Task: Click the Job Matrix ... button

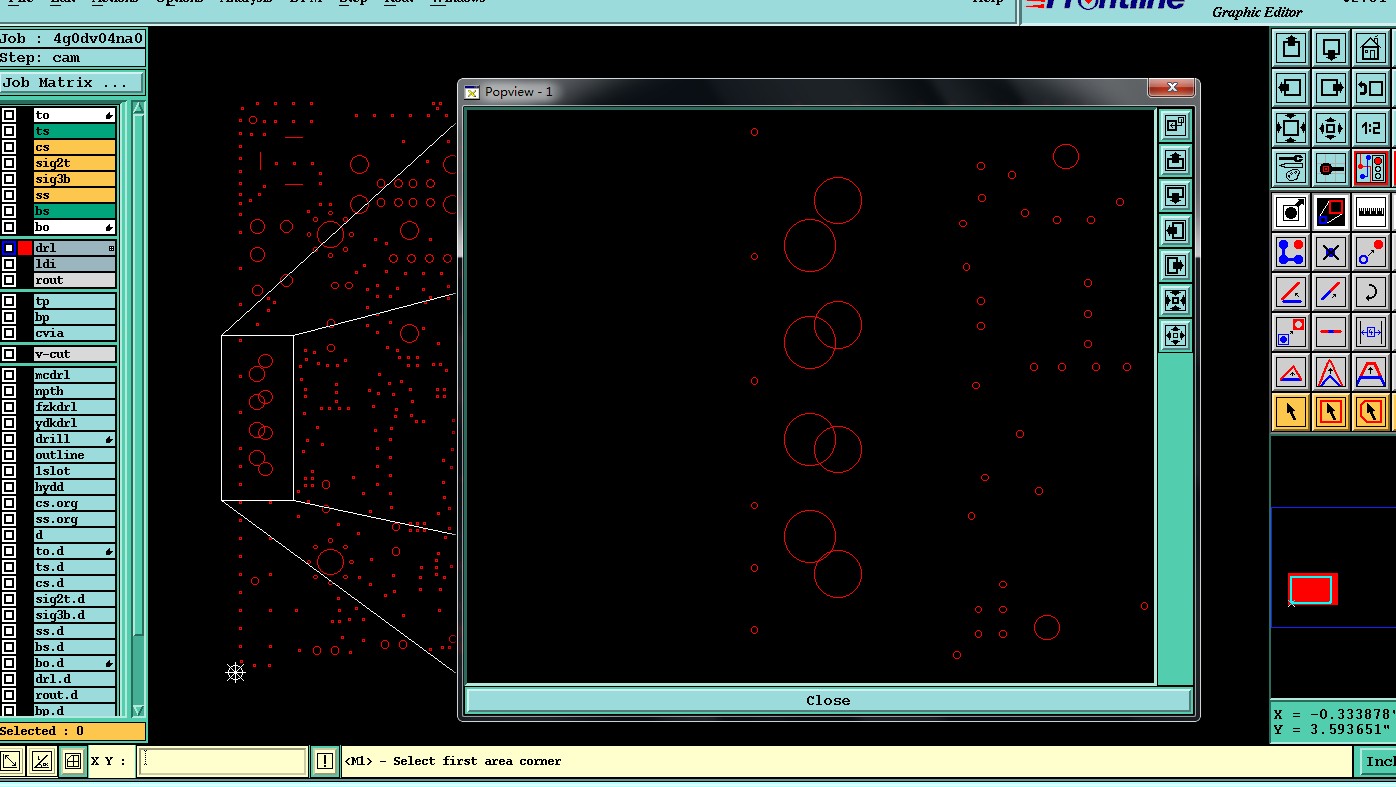Action: tap(72, 83)
